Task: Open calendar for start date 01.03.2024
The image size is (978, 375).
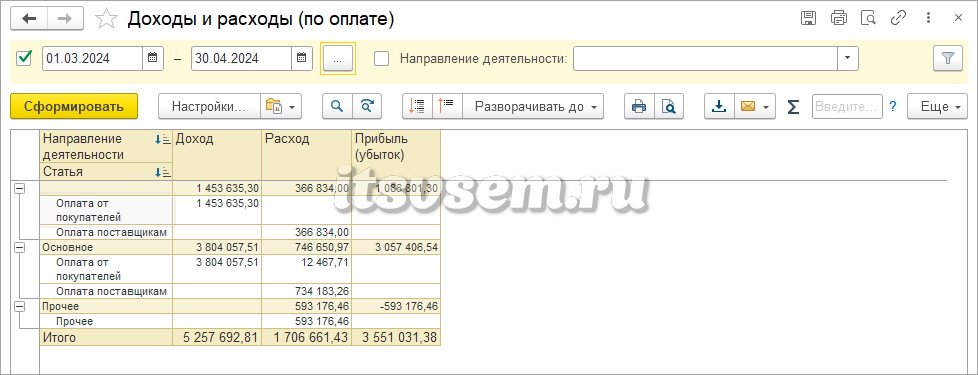Action: pos(153,59)
